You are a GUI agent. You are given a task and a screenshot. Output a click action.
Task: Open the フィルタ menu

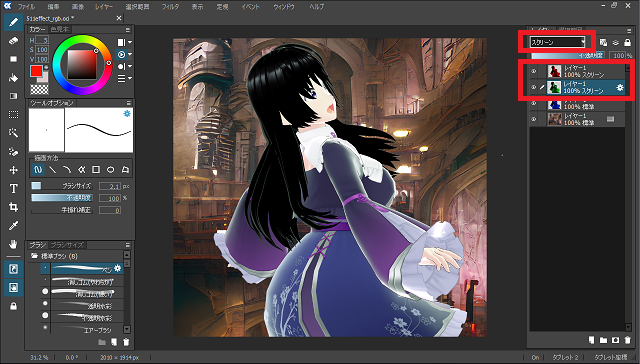170,7
